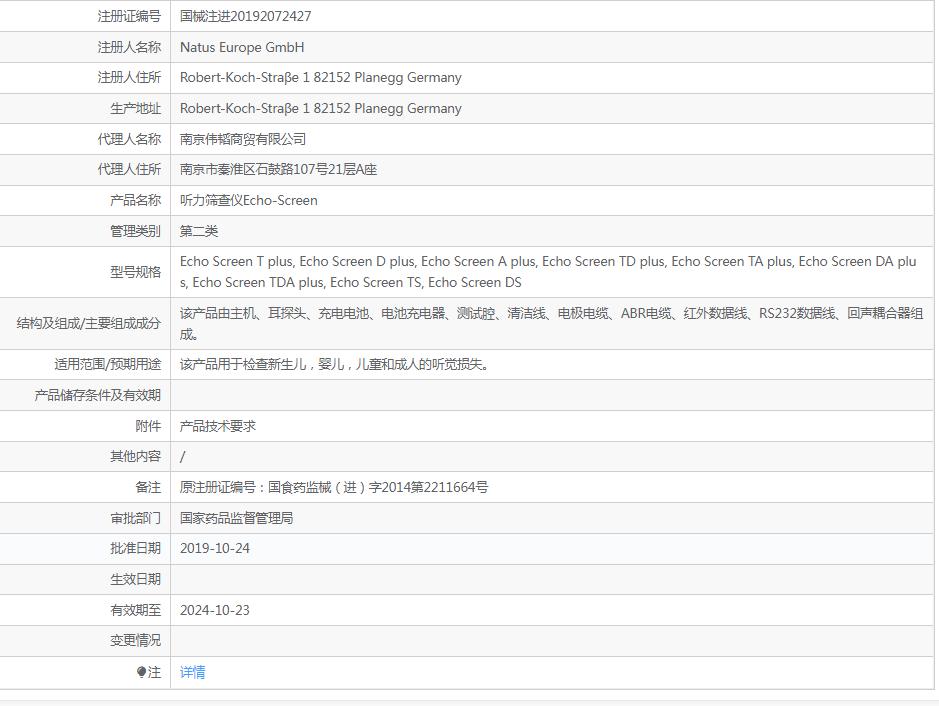Open the 详情 link in 注 row
The height and width of the screenshot is (706, 939).
tap(192, 672)
